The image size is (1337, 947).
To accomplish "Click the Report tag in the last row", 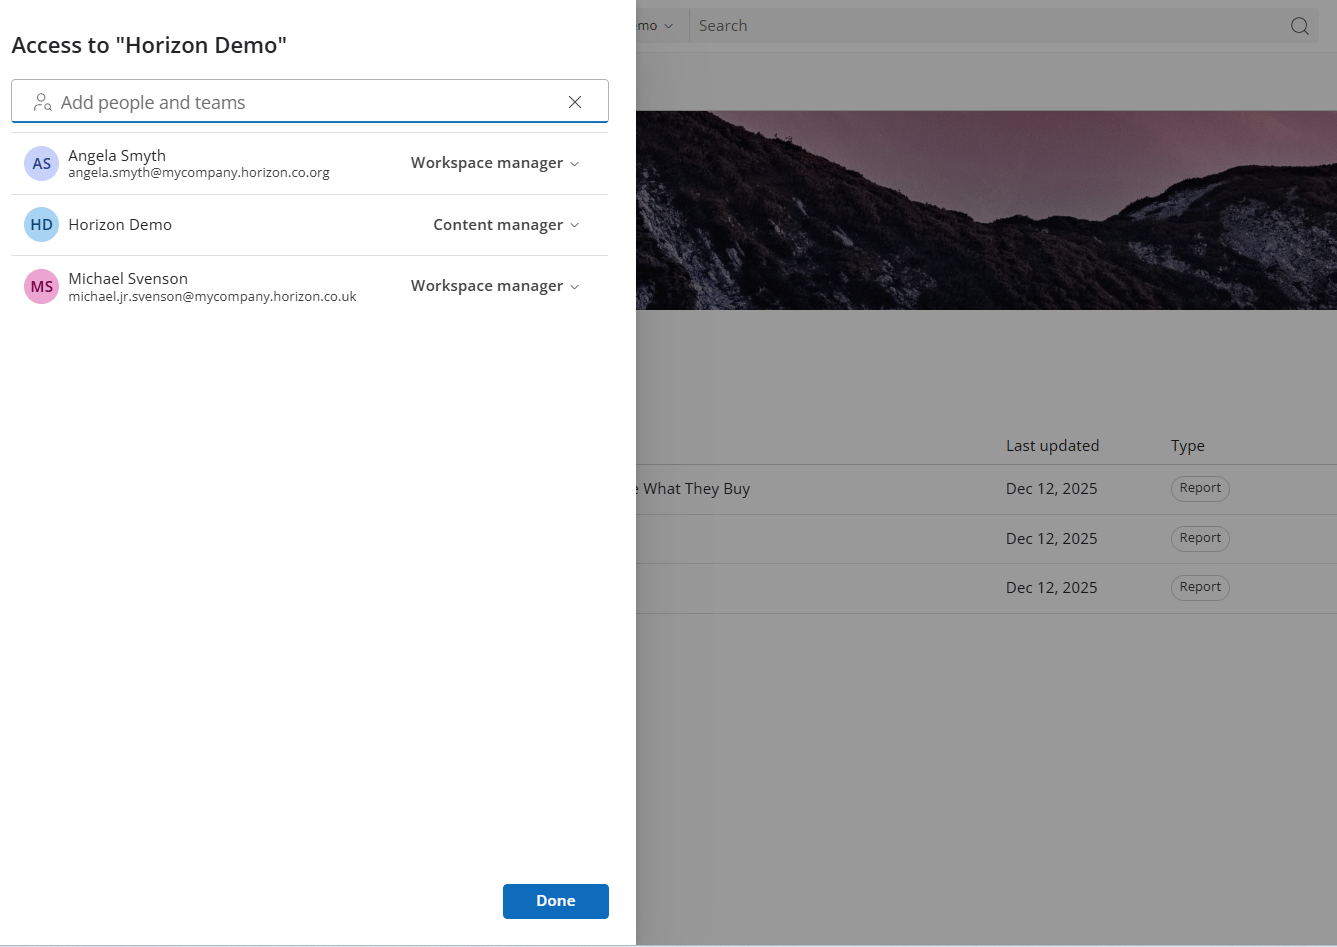I will (1200, 587).
